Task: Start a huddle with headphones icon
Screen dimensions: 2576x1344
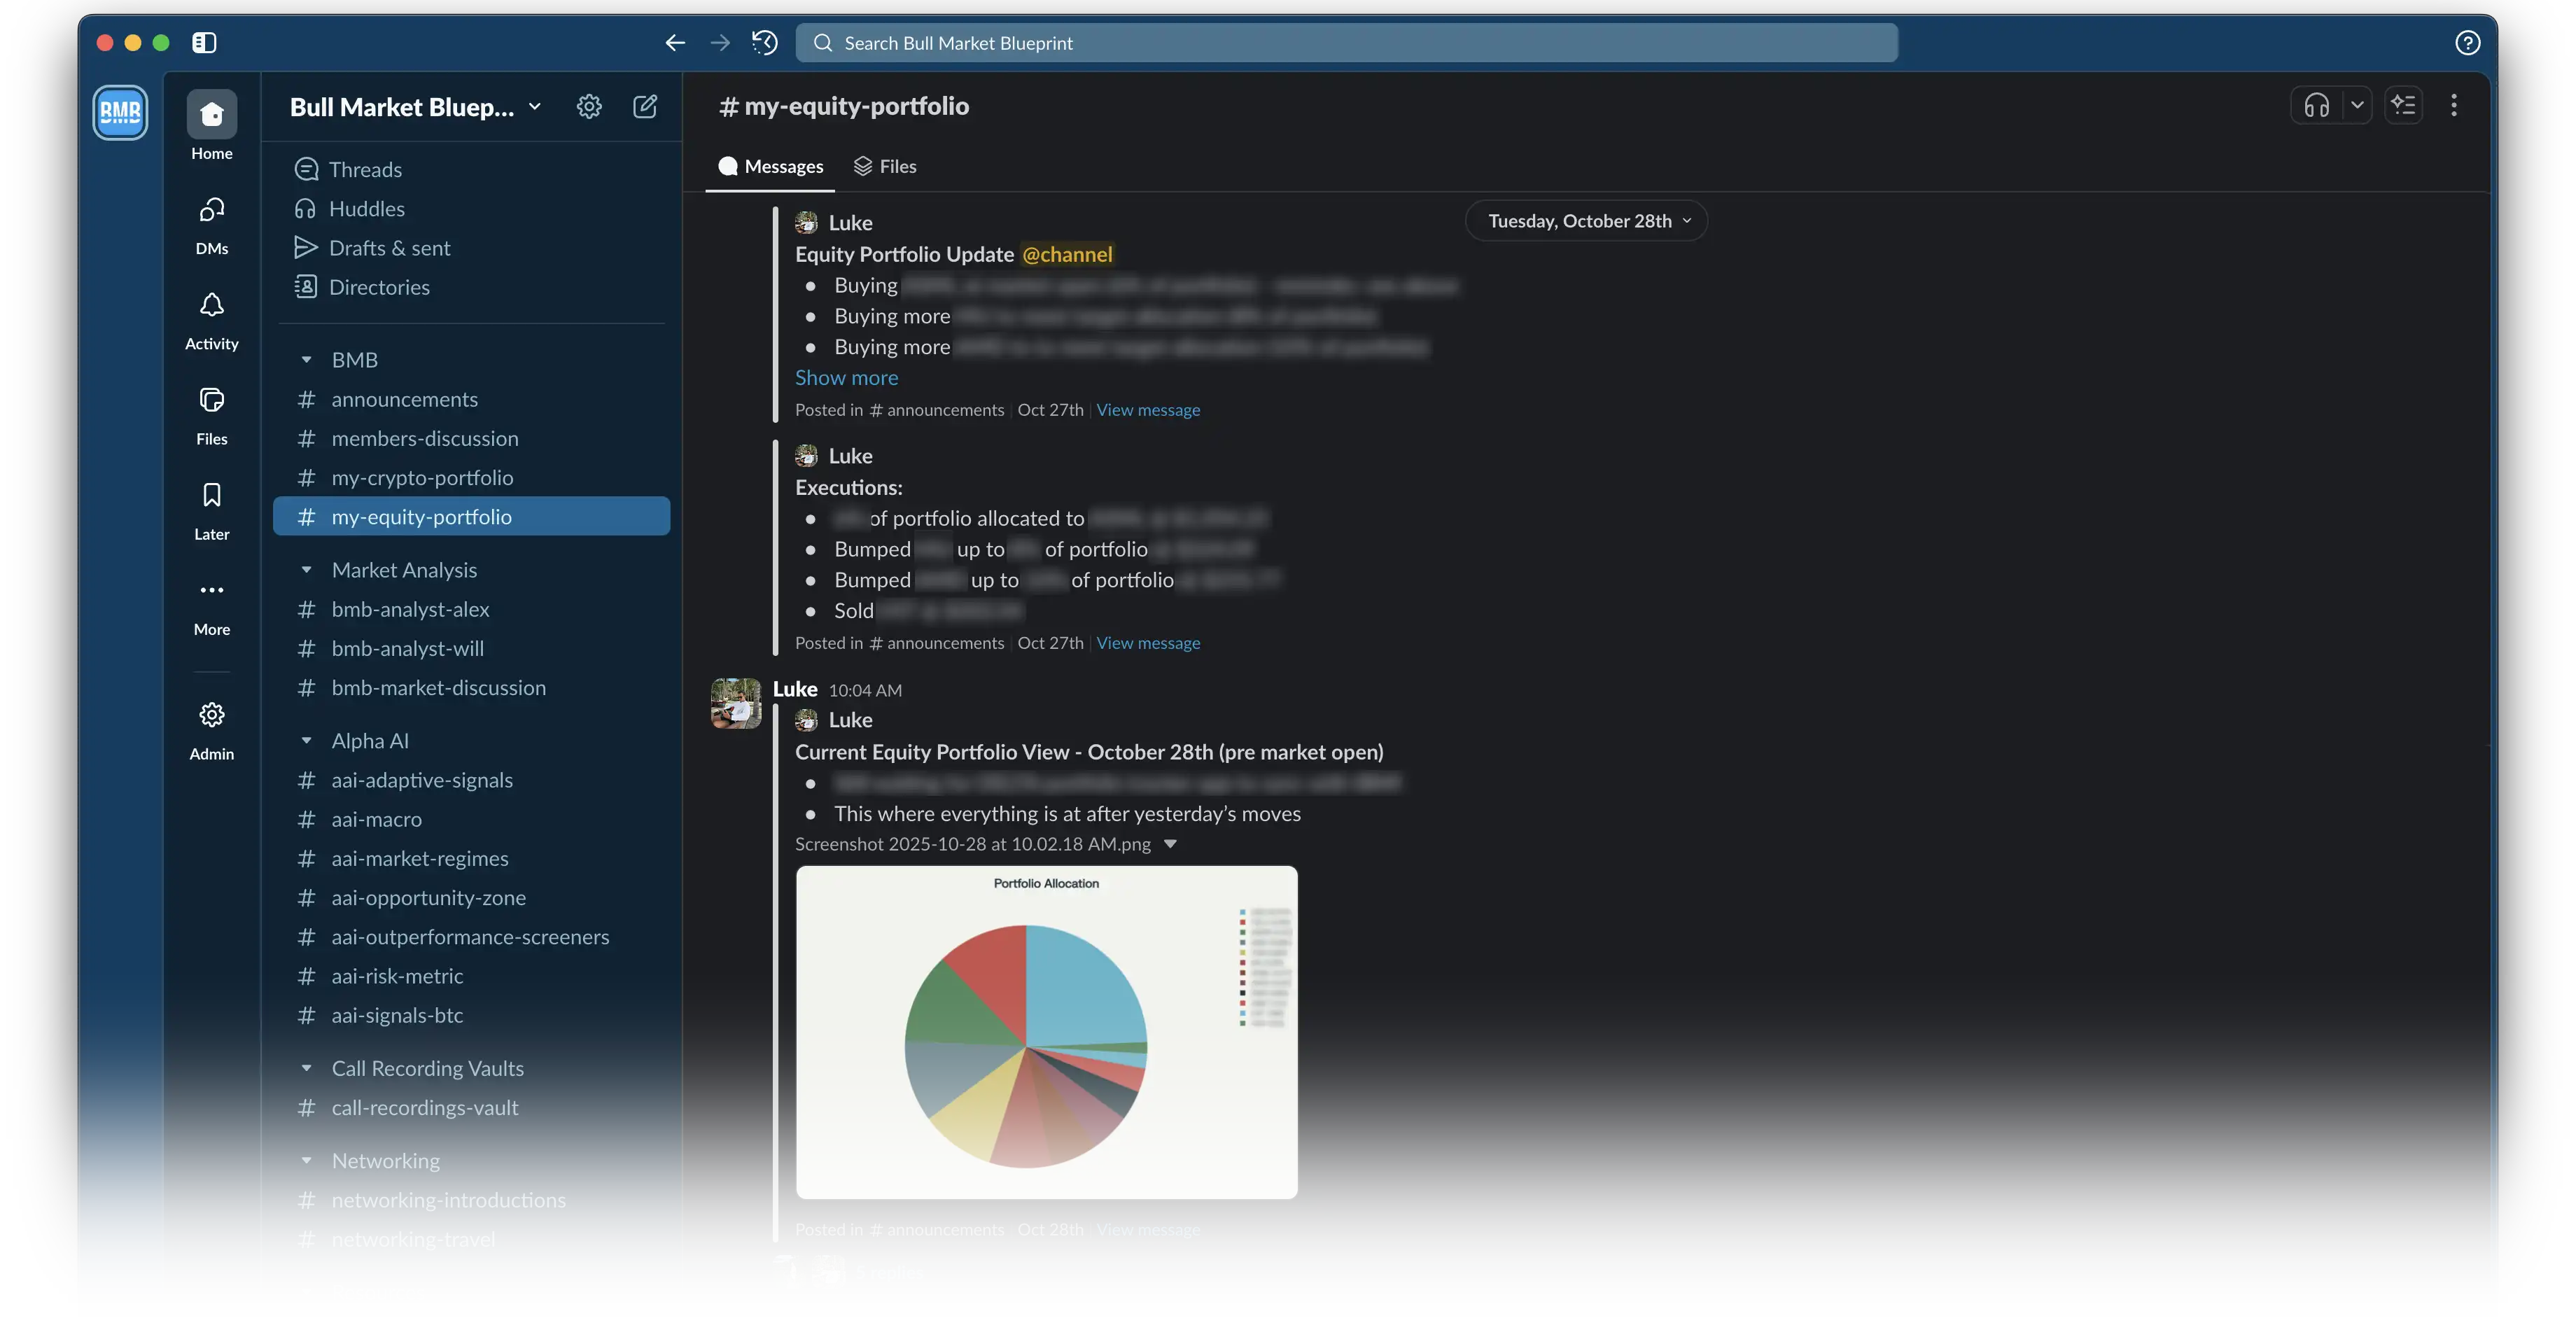Action: tap(2316, 105)
